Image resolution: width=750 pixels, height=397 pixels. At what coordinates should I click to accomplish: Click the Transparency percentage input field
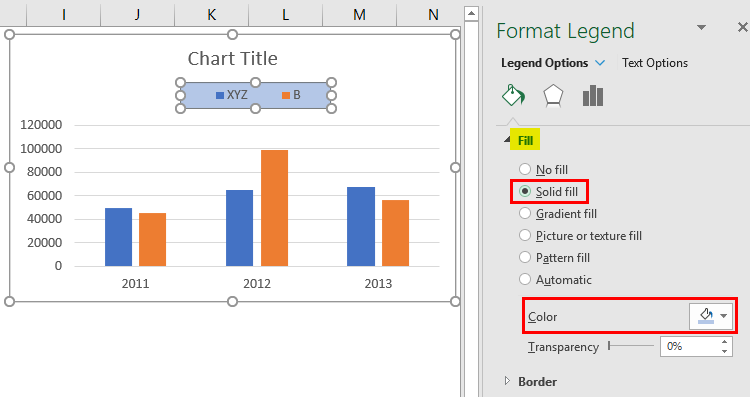pos(689,346)
